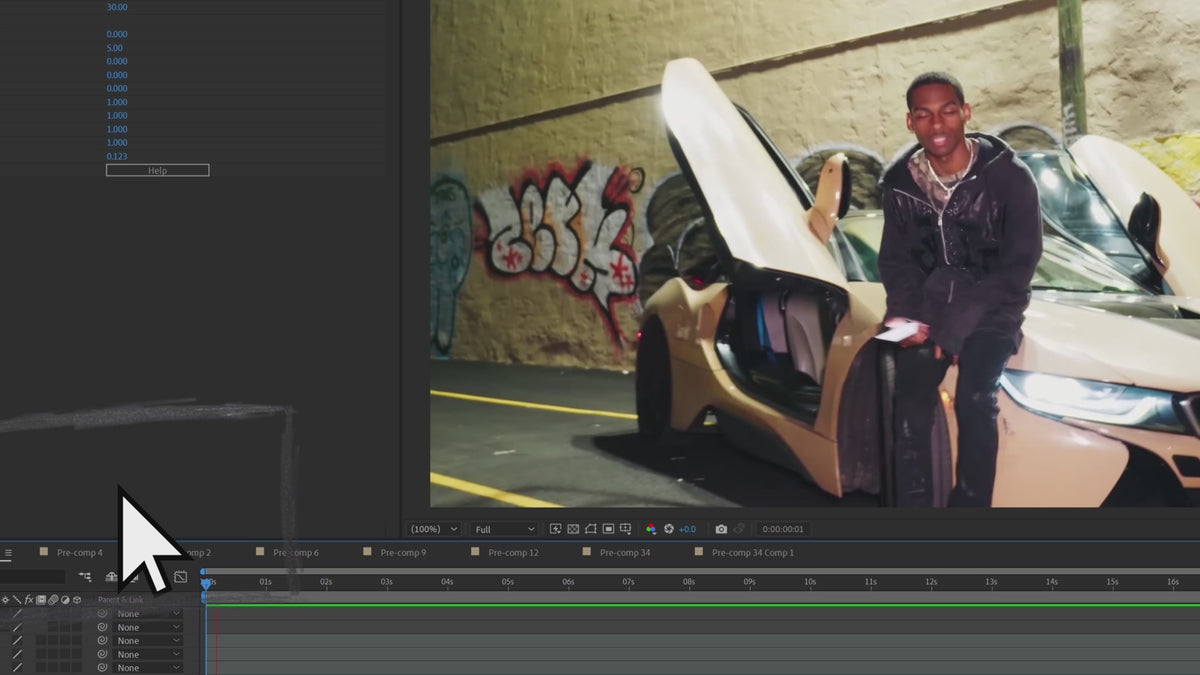Open the grid and guide options icon
This screenshot has height=675, width=1200.
626,529
